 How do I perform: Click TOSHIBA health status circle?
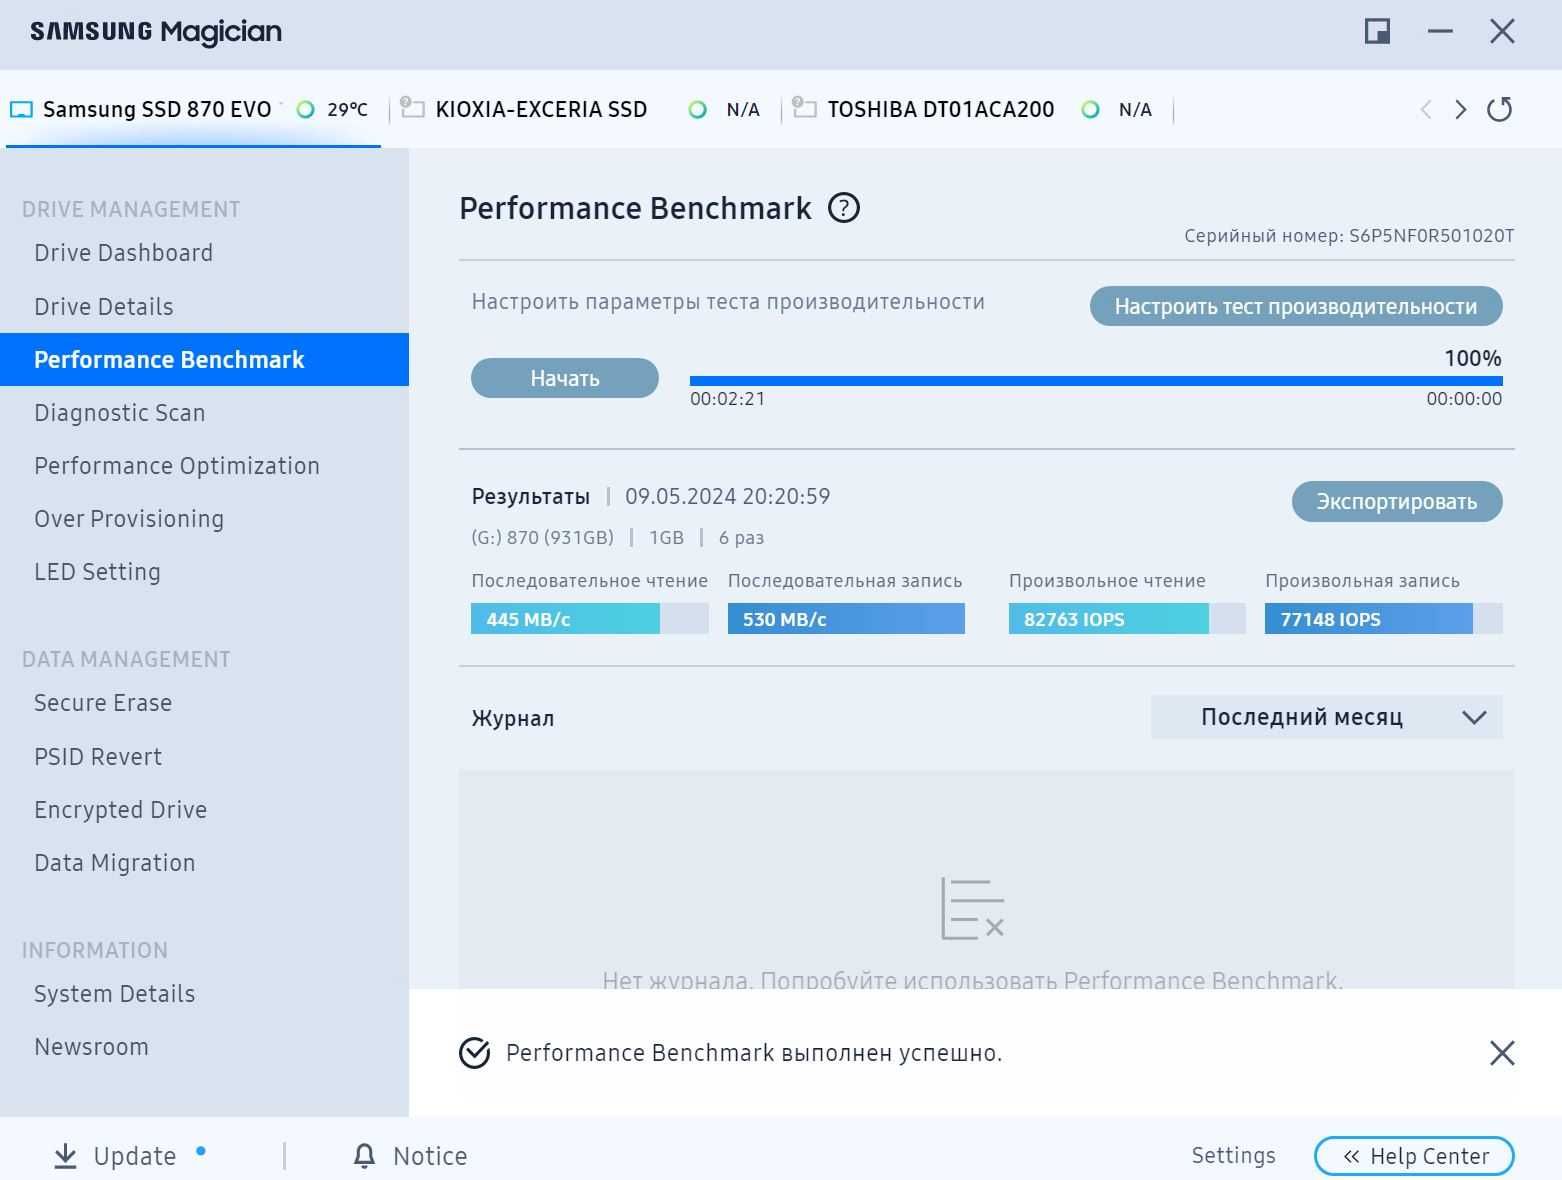click(1090, 109)
